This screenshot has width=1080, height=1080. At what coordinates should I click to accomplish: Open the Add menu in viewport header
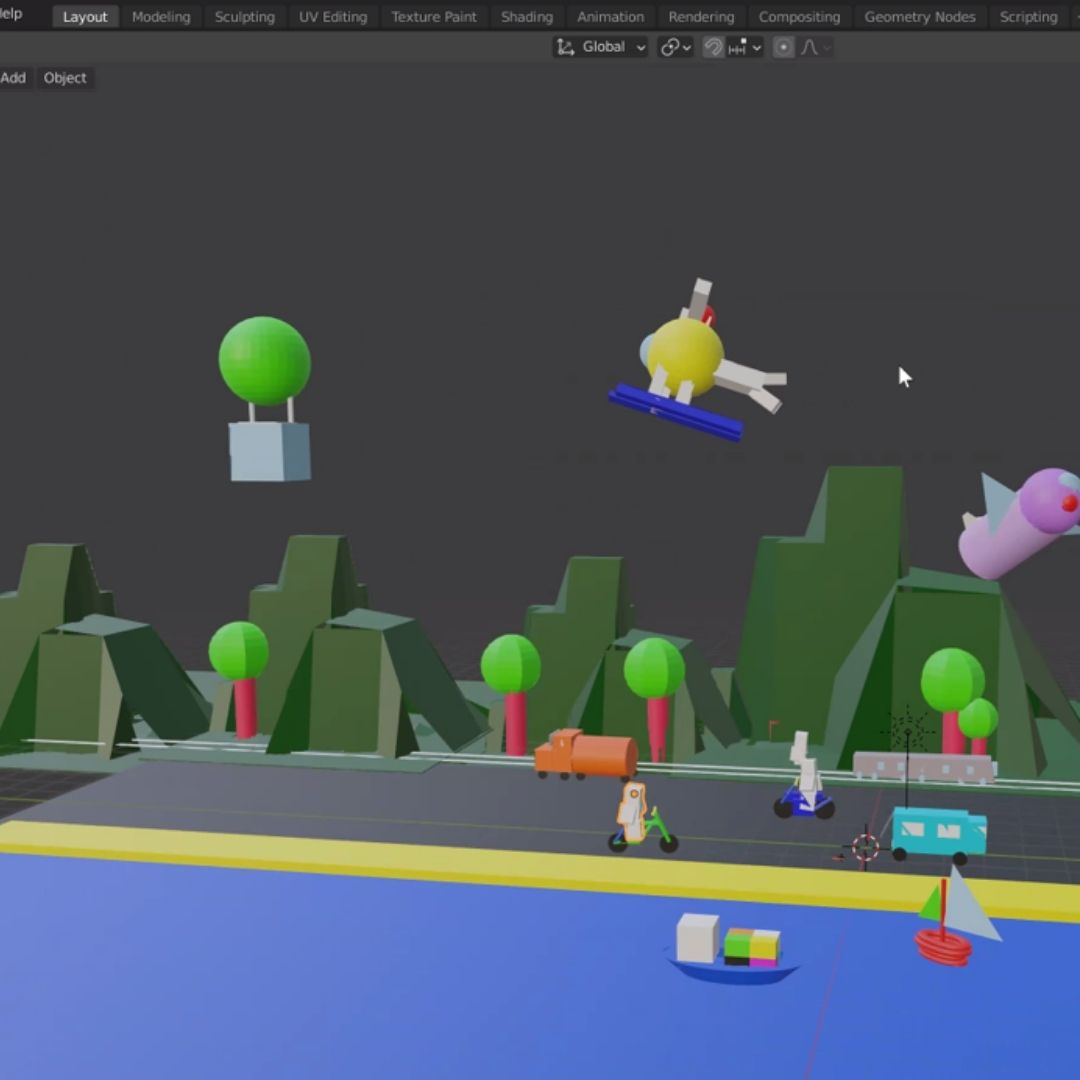click(13, 78)
